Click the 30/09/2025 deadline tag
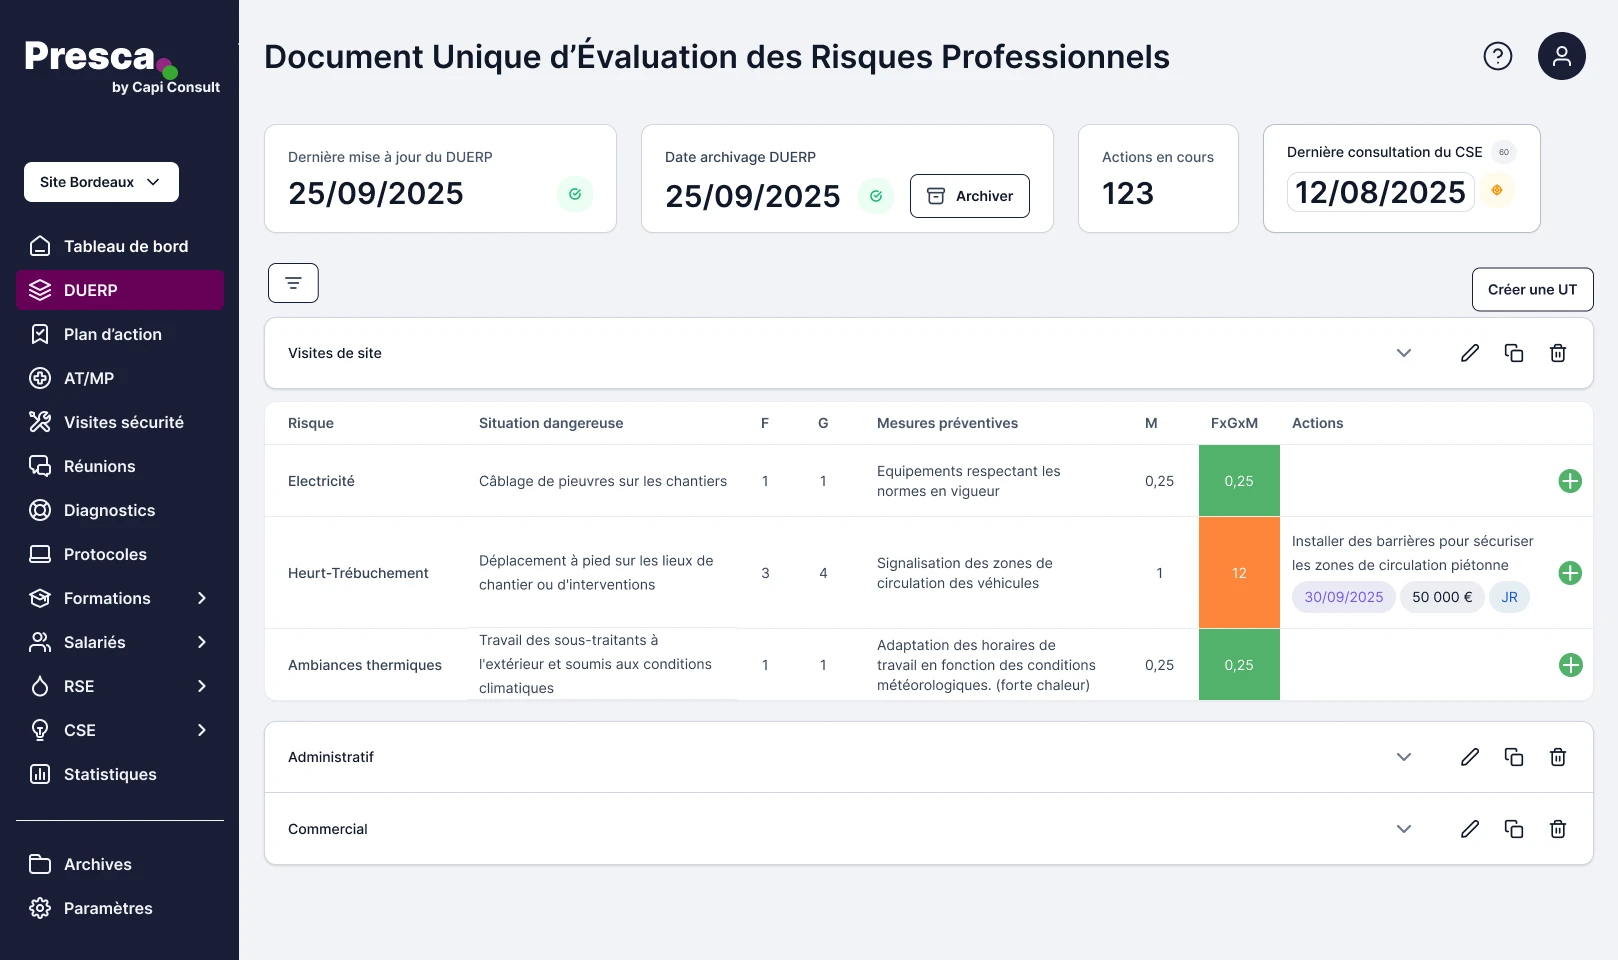The height and width of the screenshot is (960, 1618). pos(1343,597)
